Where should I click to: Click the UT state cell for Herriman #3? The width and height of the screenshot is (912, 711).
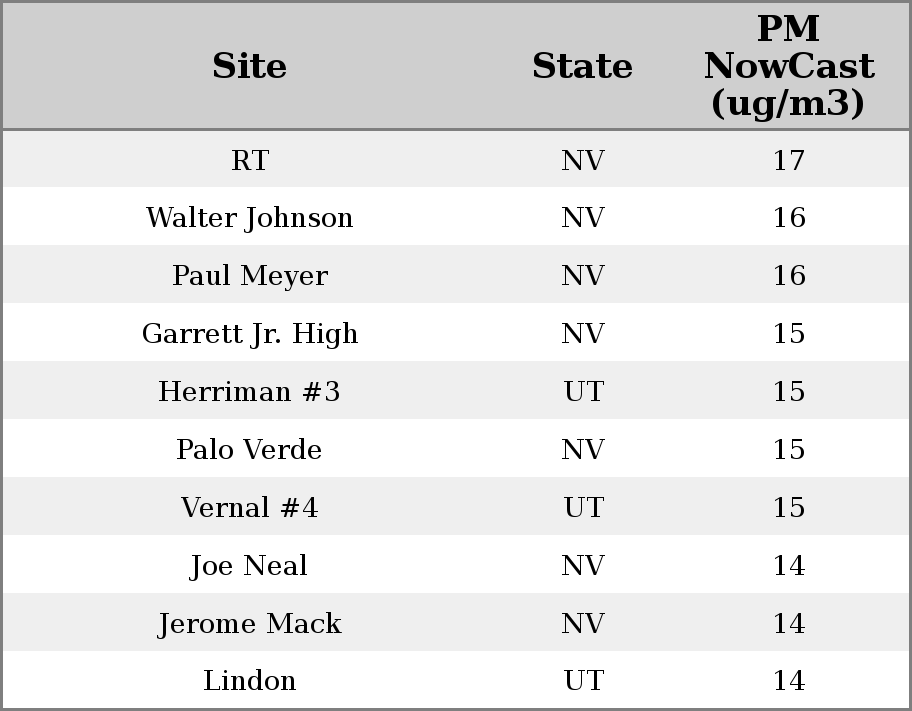pos(583,392)
